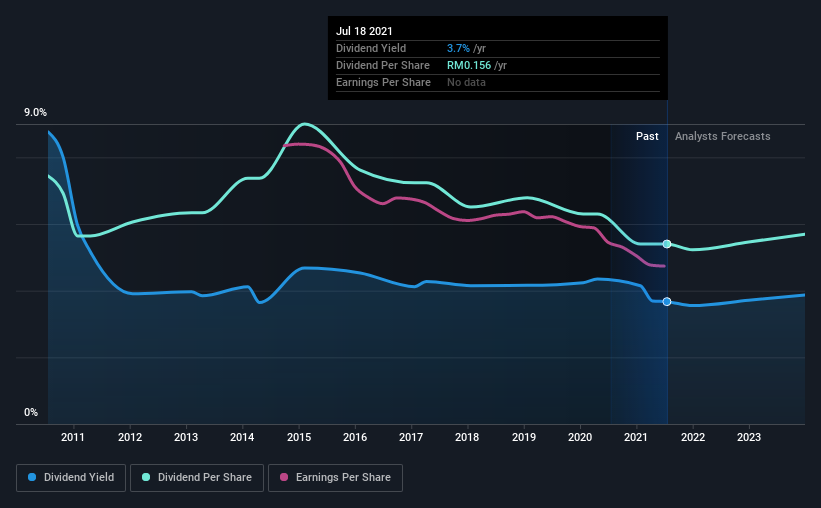Click the 9.0% y-axis label
821x508 pixels.
click(x=35, y=113)
